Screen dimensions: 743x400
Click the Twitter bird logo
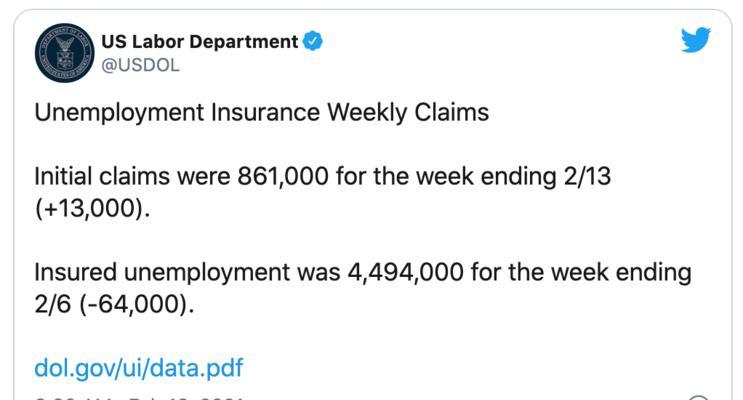click(696, 40)
